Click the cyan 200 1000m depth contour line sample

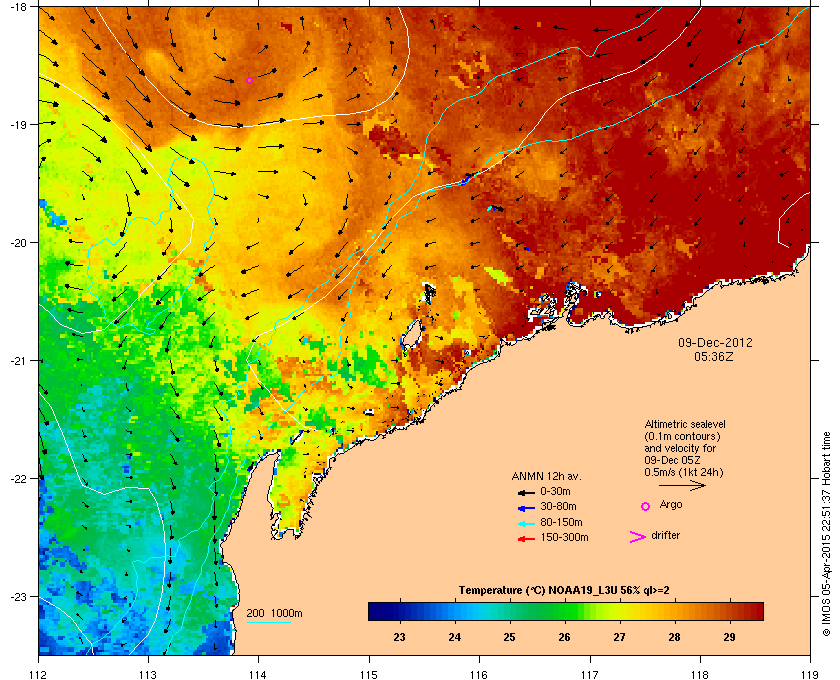pos(268,623)
